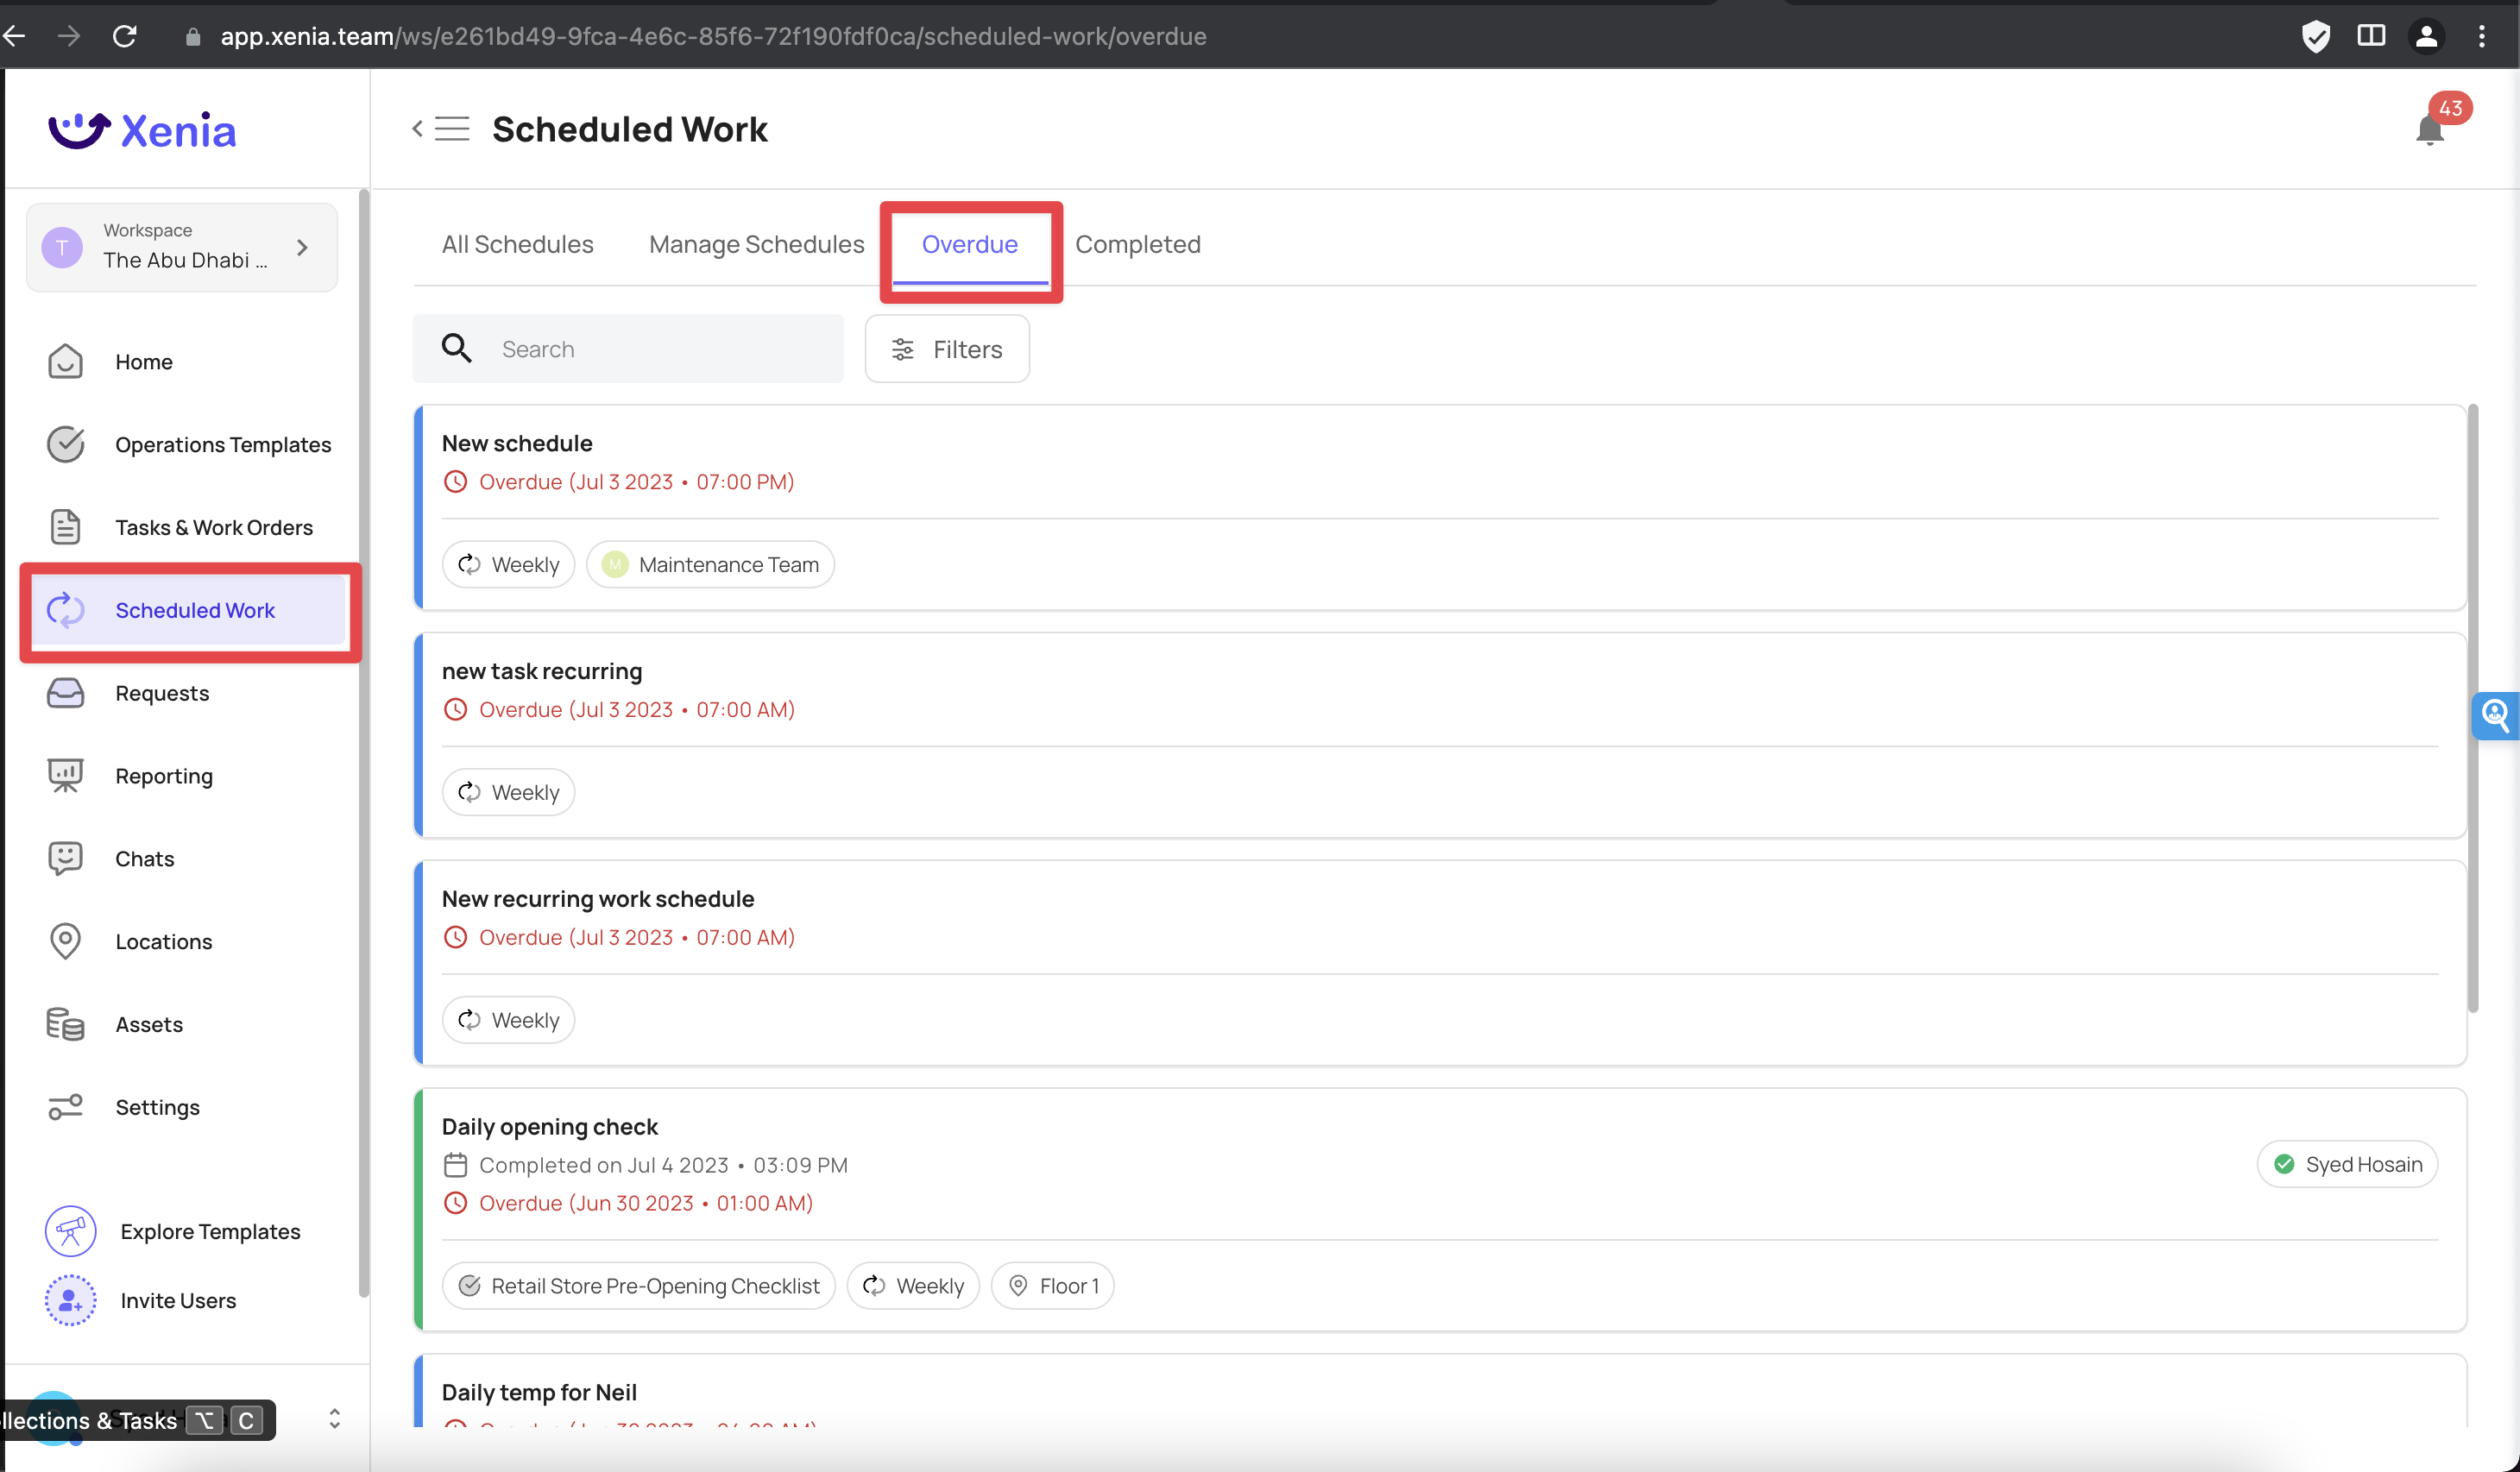This screenshot has width=2520, height=1472.
Task: Click Maintenance Team chip on New schedule
Action: (710, 565)
